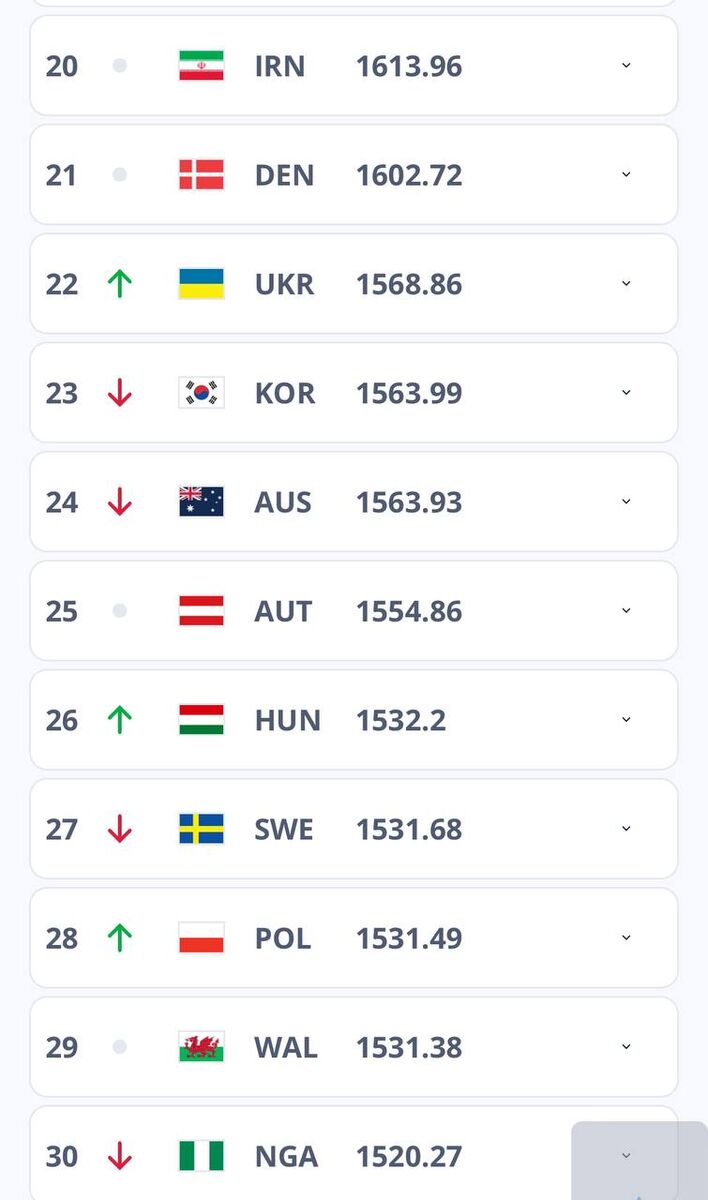Click the red down arrow next to KOR
Screen dimensions: 708x1200
click(x=120, y=393)
